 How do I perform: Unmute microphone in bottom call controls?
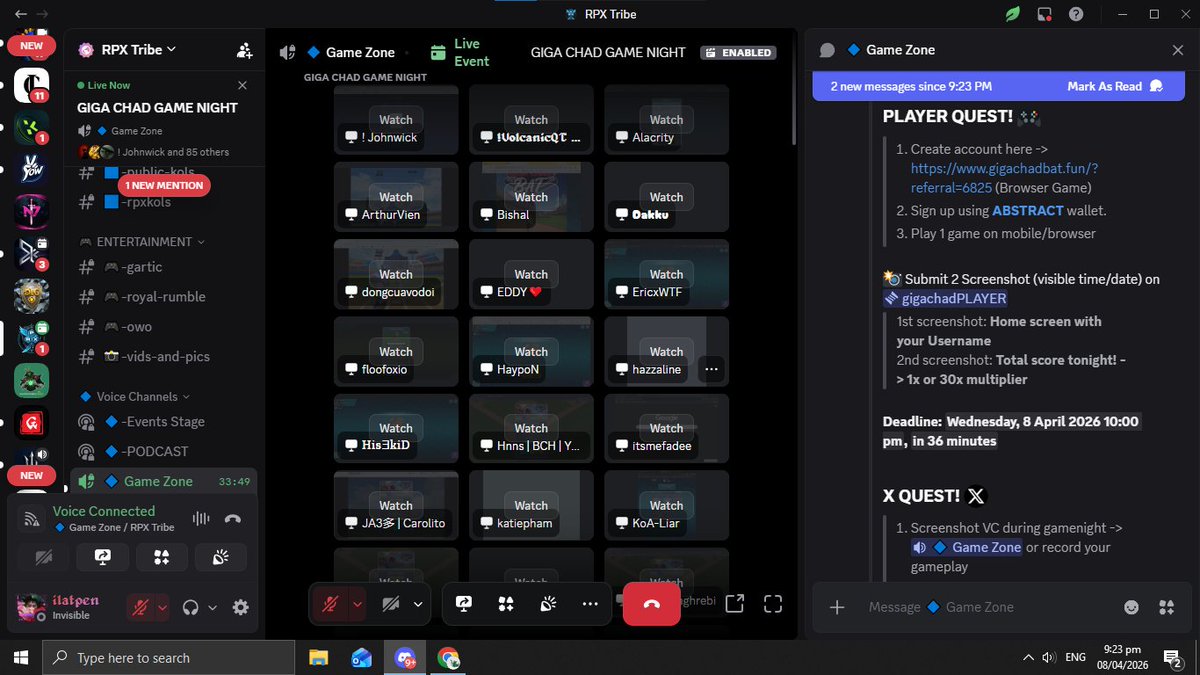[329, 604]
